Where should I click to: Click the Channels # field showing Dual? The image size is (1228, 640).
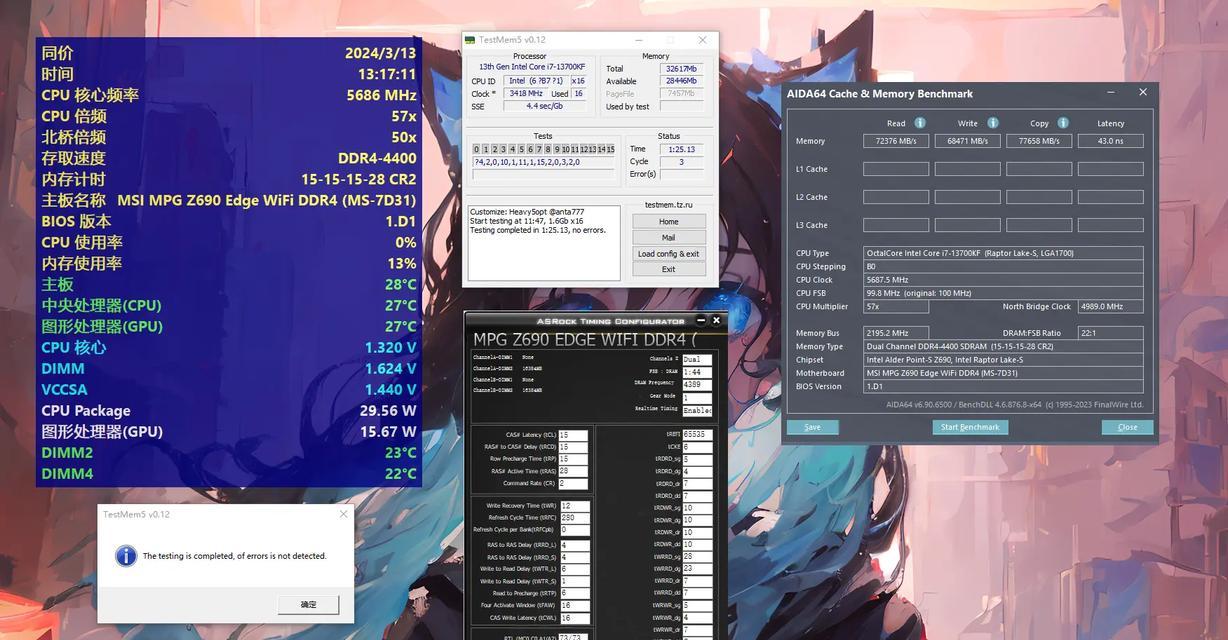click(x=697, y=359)
